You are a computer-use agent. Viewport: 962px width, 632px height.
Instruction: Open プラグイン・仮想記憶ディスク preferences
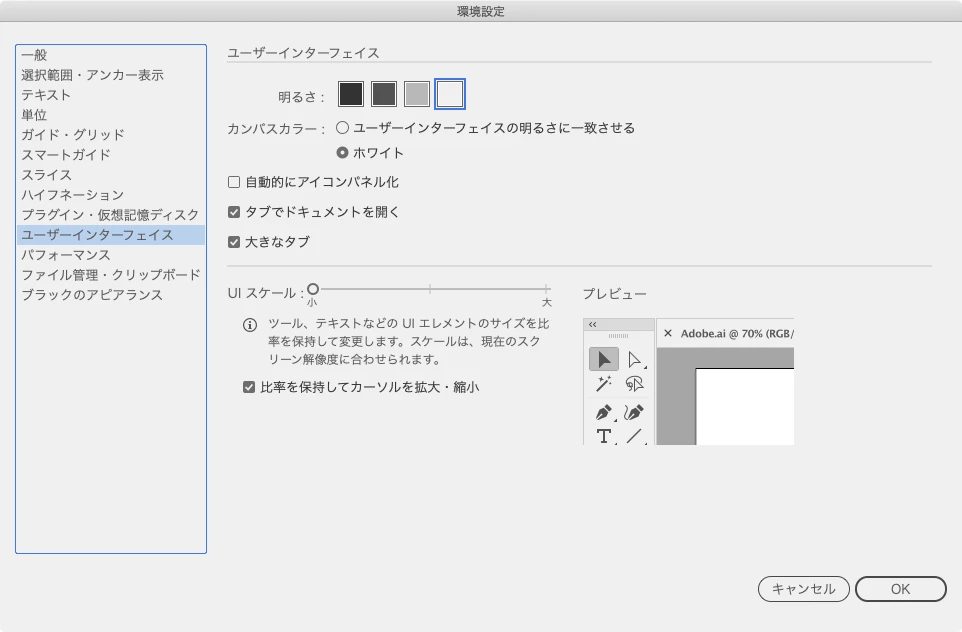(x=110, y=215)
